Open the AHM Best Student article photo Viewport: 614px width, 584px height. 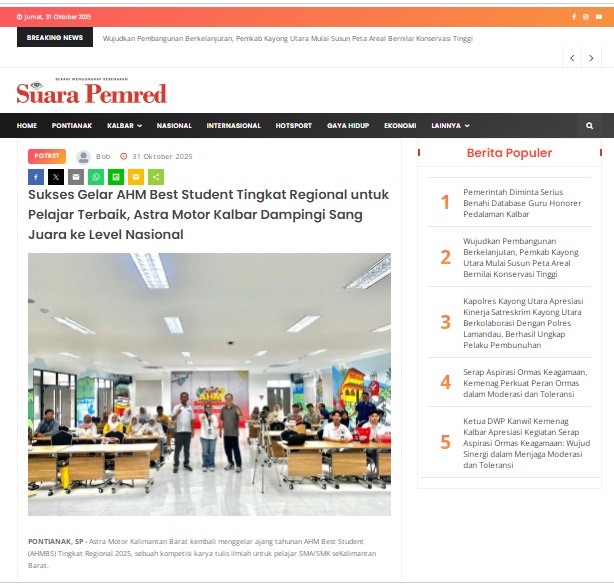(209, 385)
